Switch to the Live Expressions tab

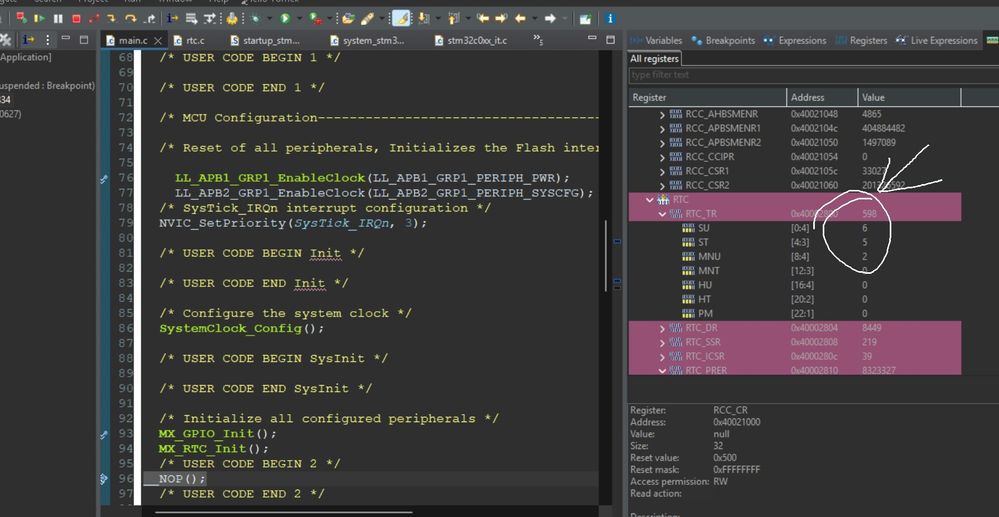tap(936, 40)
